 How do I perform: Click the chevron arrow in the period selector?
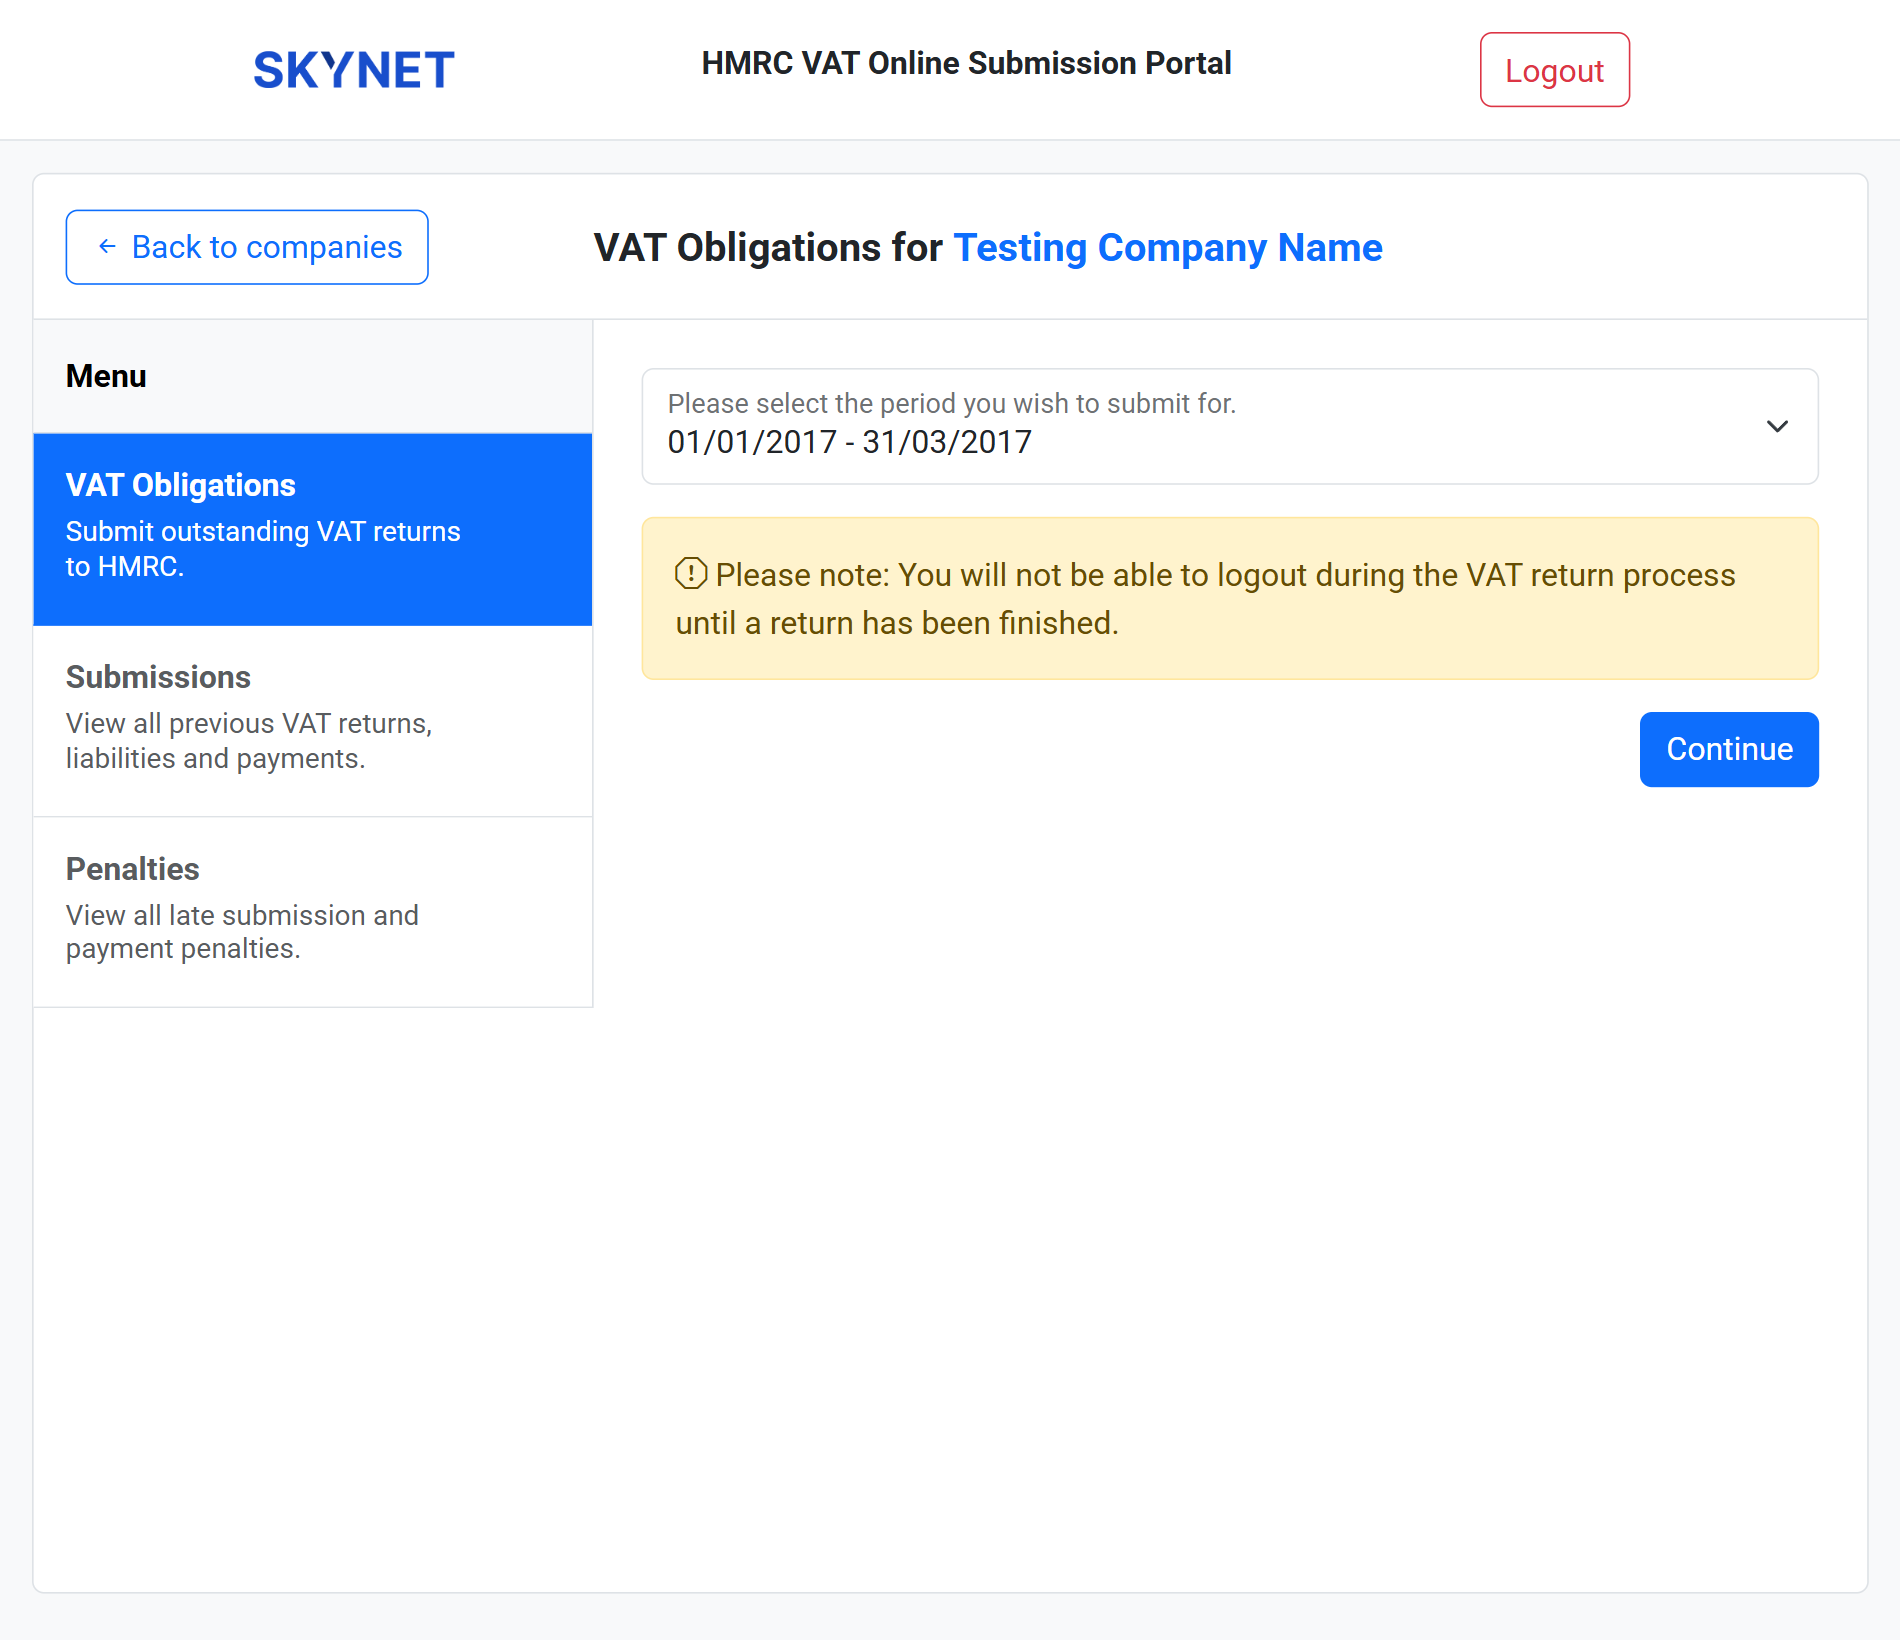pyautogui.click(x=1776, y=427)
